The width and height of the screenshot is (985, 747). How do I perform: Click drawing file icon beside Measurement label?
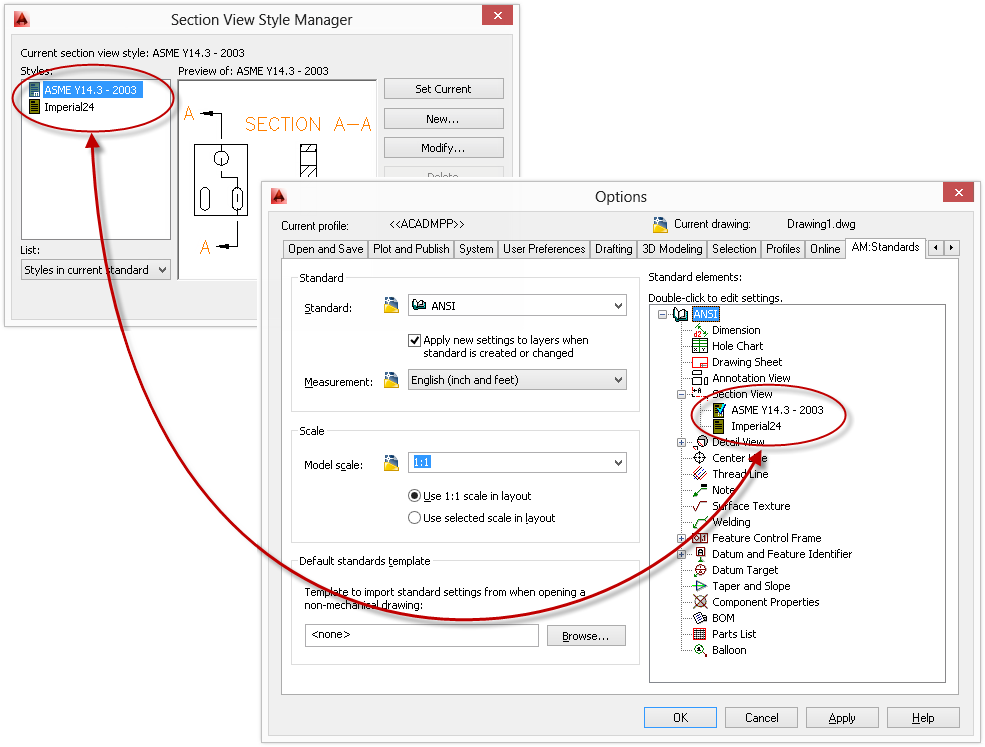point(391,380)
